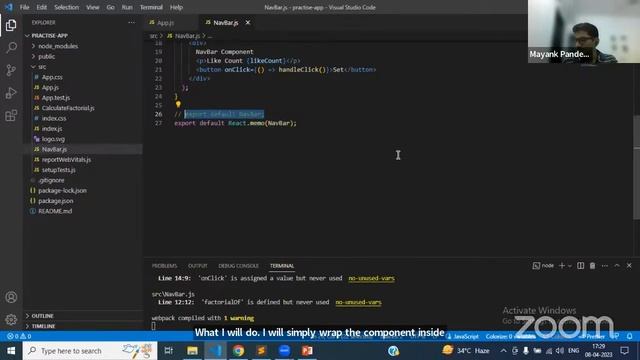Open Chrome from taskbar
The image size is (640, 360).
click(238, 351)
